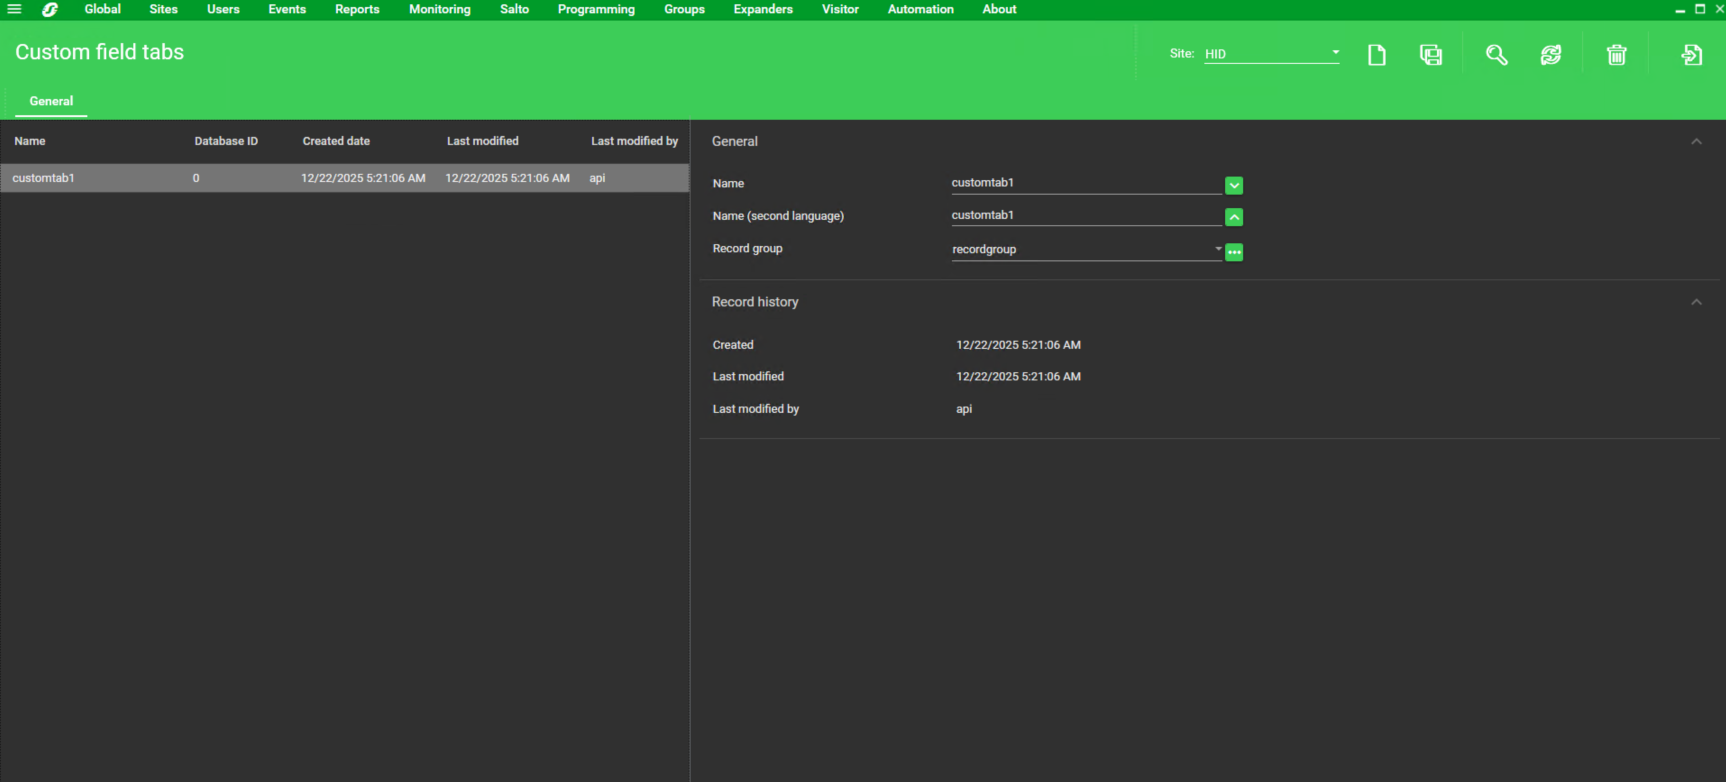Click the logout/exit icon
The height and width of the screenshot is (782, 1726).
[x=1692, y=55]
